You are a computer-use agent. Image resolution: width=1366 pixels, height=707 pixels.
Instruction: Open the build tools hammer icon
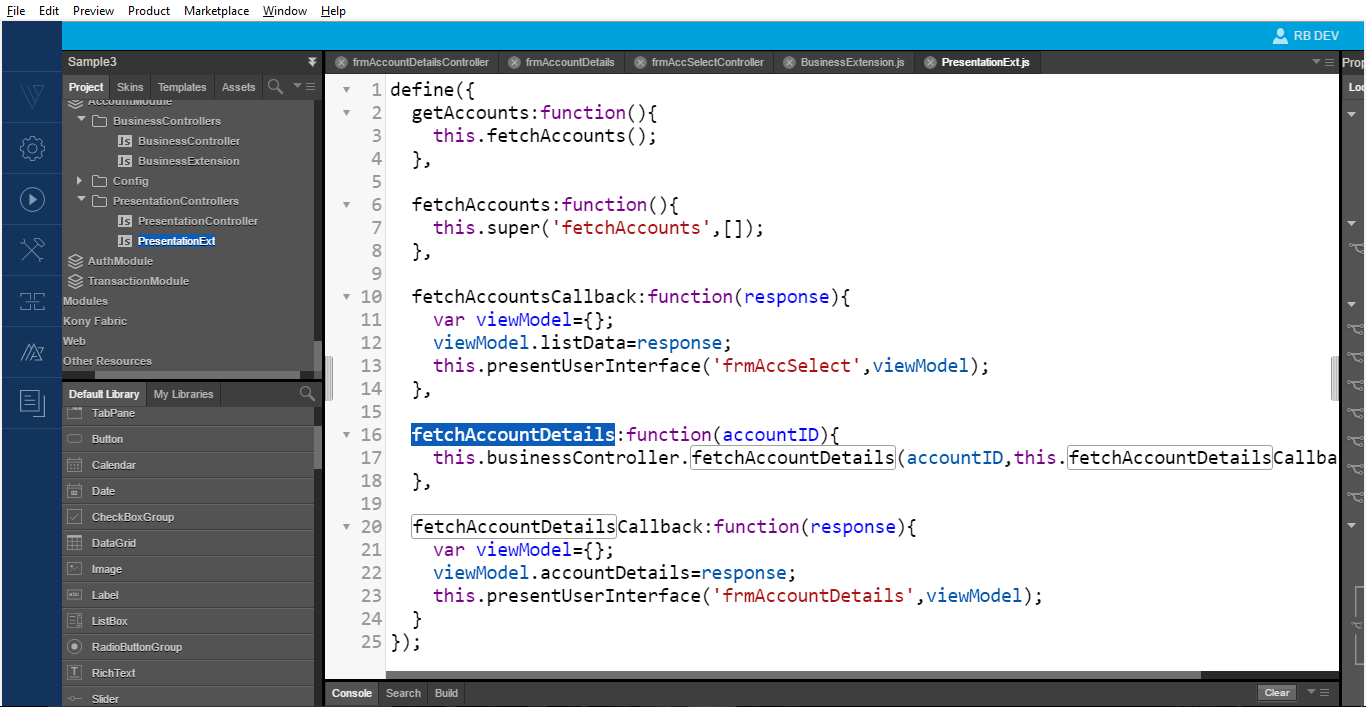(x=32, y=251)
